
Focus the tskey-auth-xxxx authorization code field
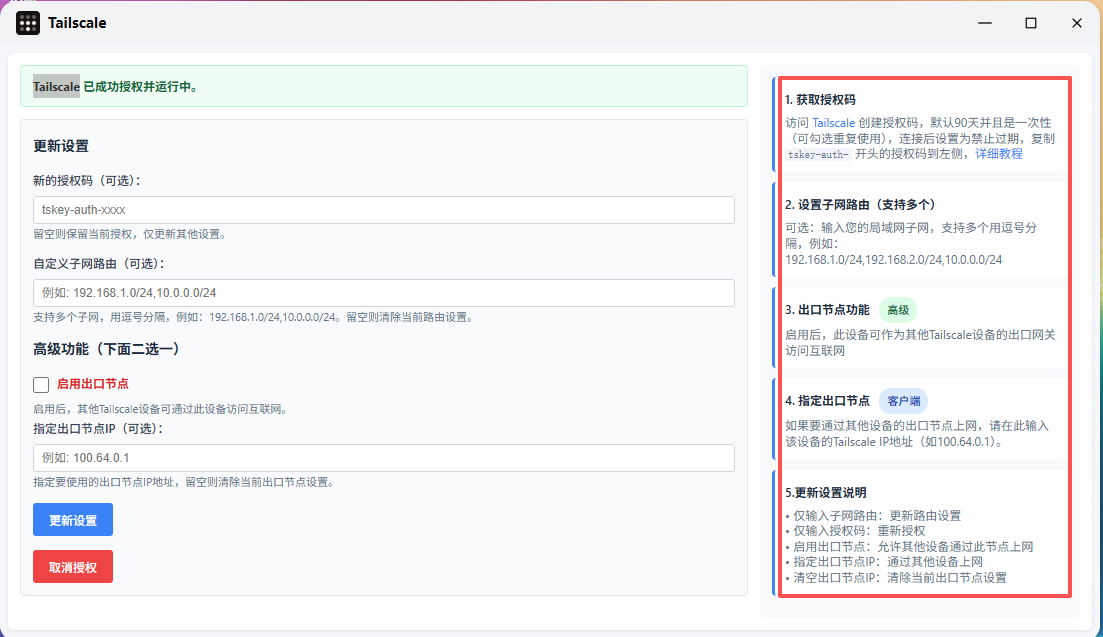pos(384,210)
